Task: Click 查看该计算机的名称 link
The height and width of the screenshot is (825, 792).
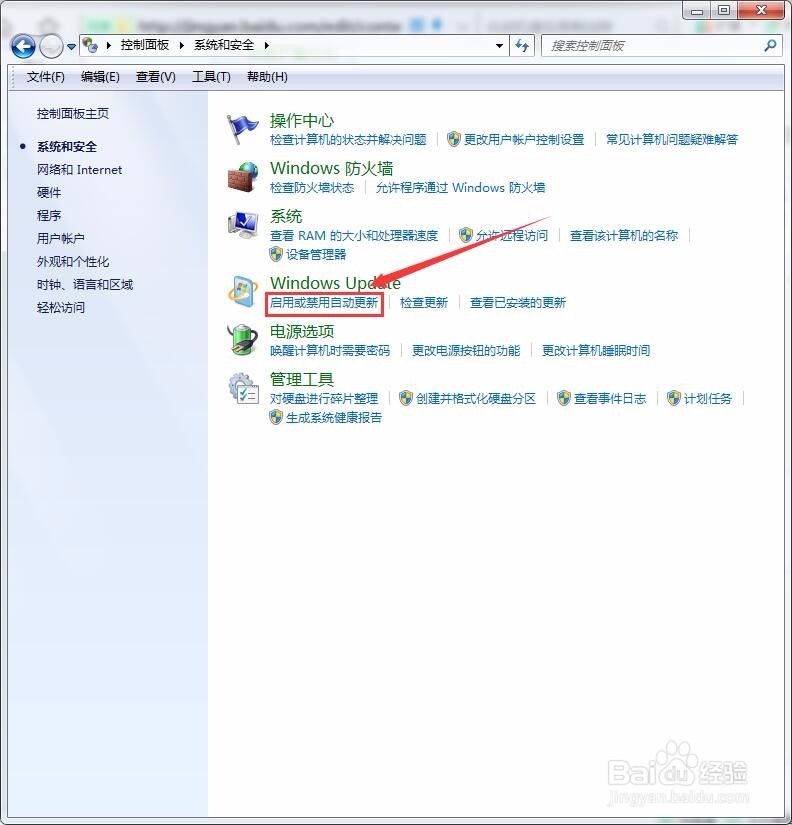Action: (x=624, y=235)
